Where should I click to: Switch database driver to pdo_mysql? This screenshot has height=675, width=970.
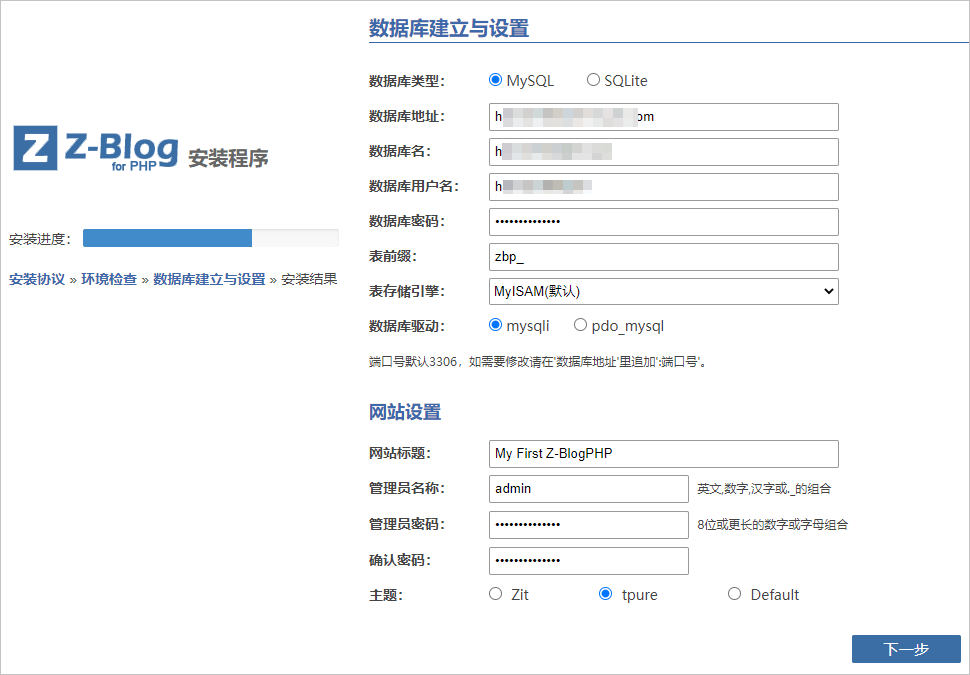pos(580,325)
